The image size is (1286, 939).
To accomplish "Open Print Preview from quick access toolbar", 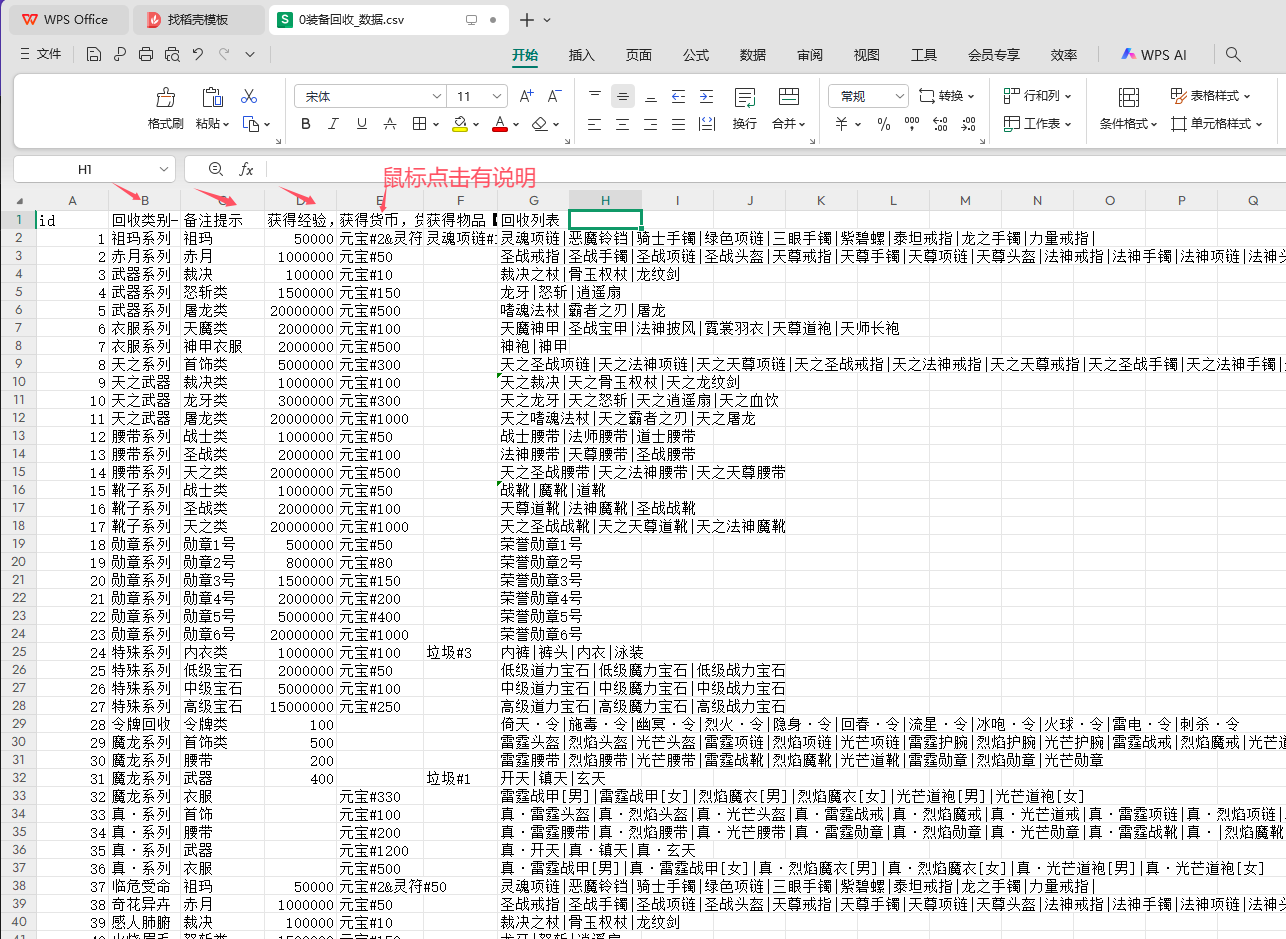I will click(x=172, y=55).
